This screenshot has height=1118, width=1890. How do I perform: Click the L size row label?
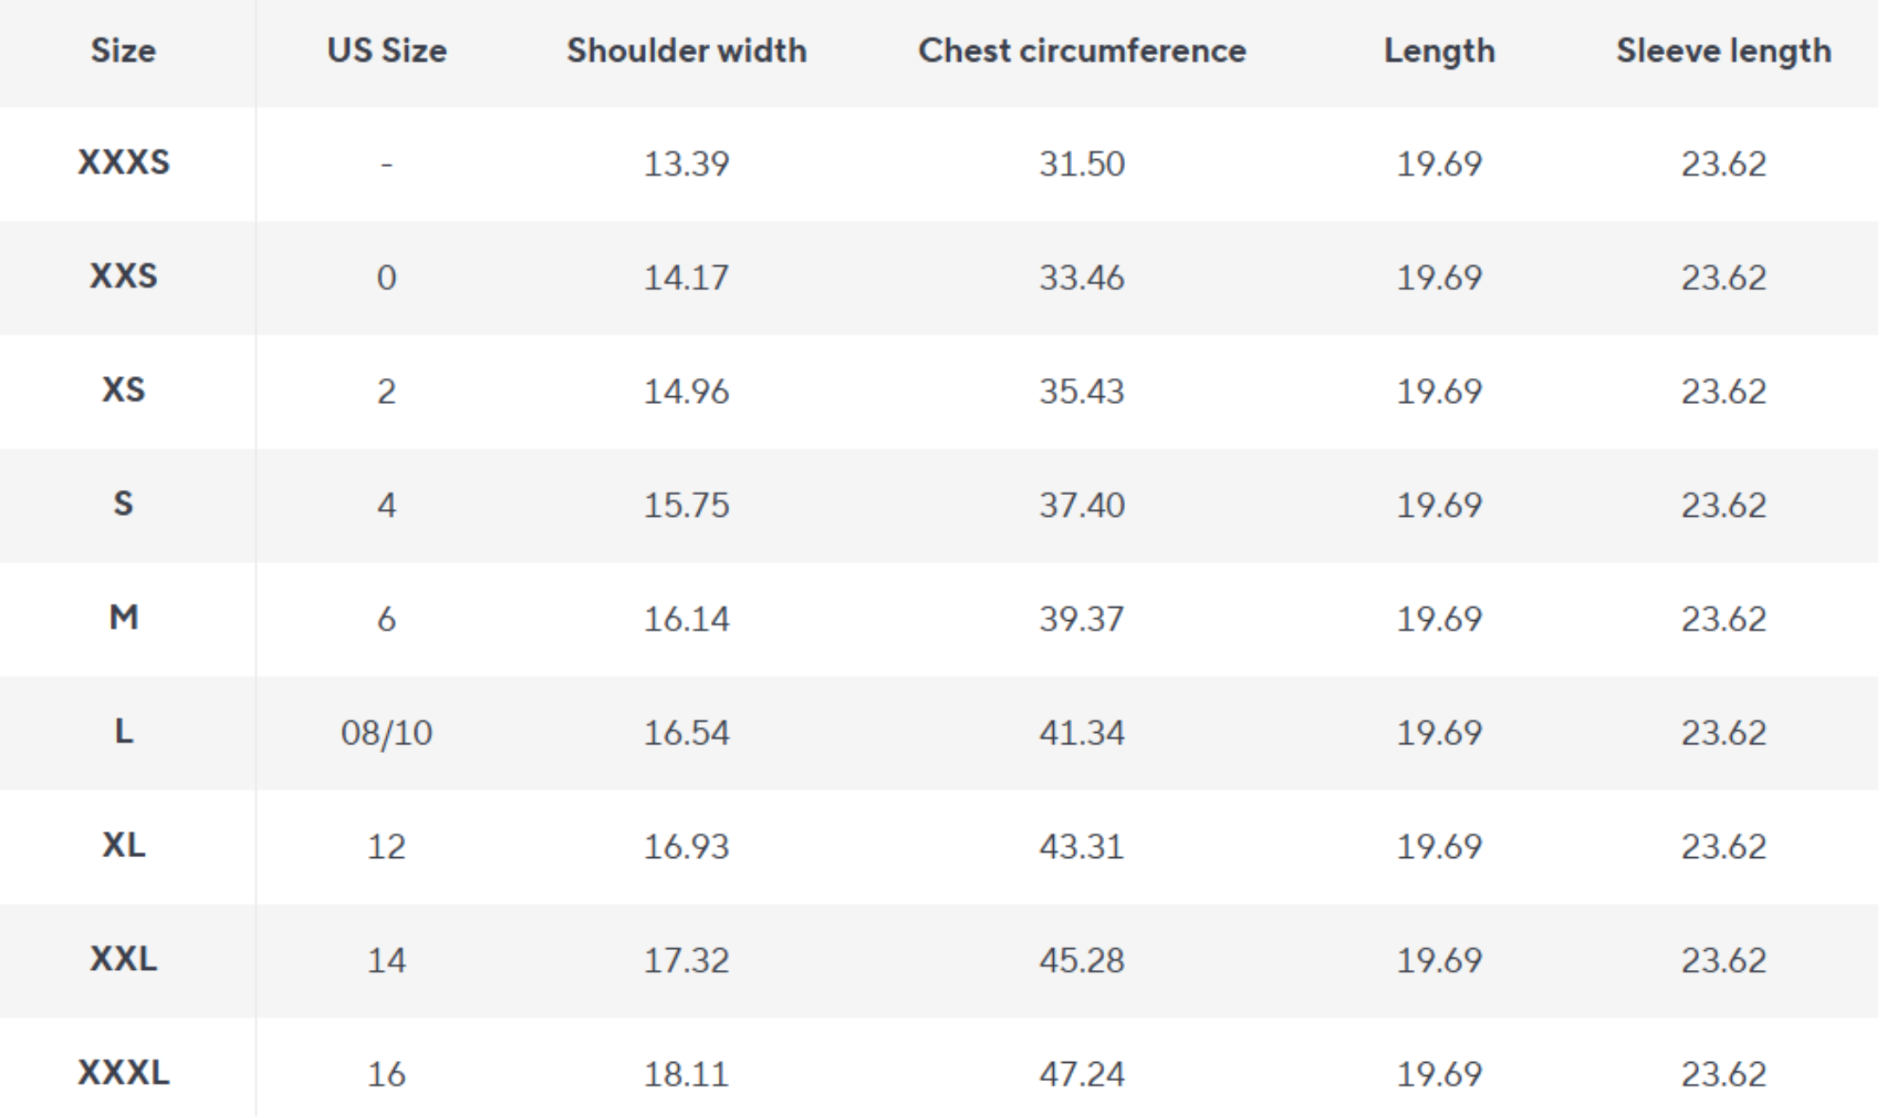point(123,731)
